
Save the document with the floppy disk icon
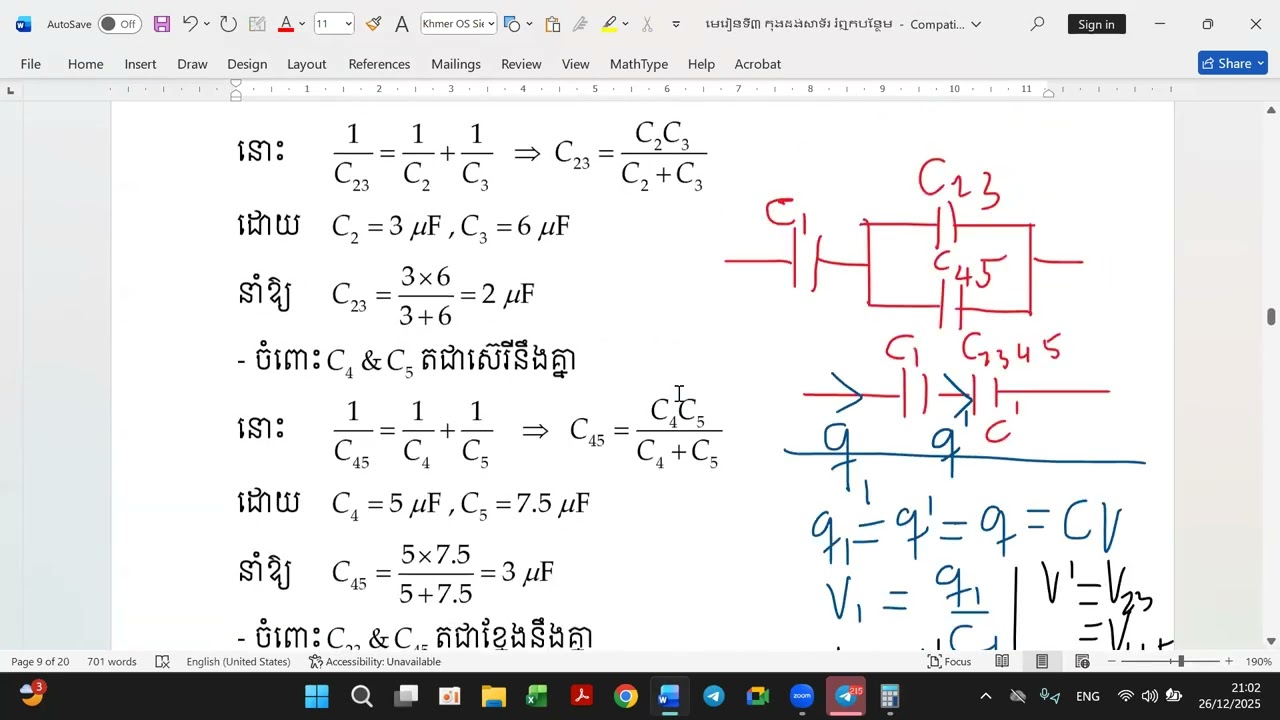coord(162,24)
